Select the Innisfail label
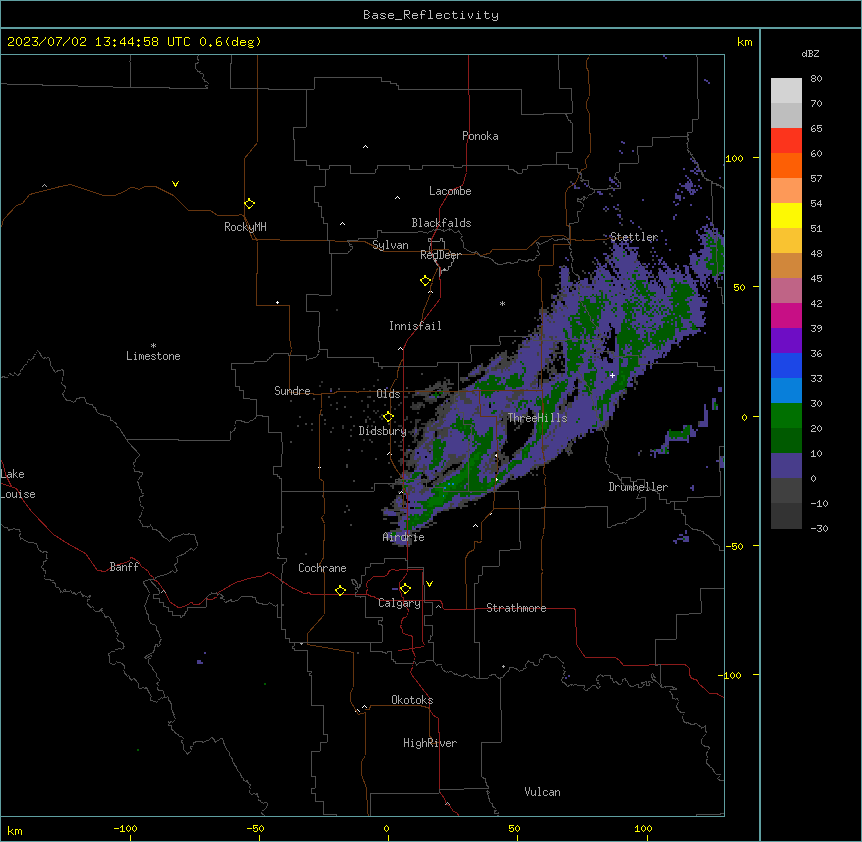The image size is (862, 842). tap(415, 326)
